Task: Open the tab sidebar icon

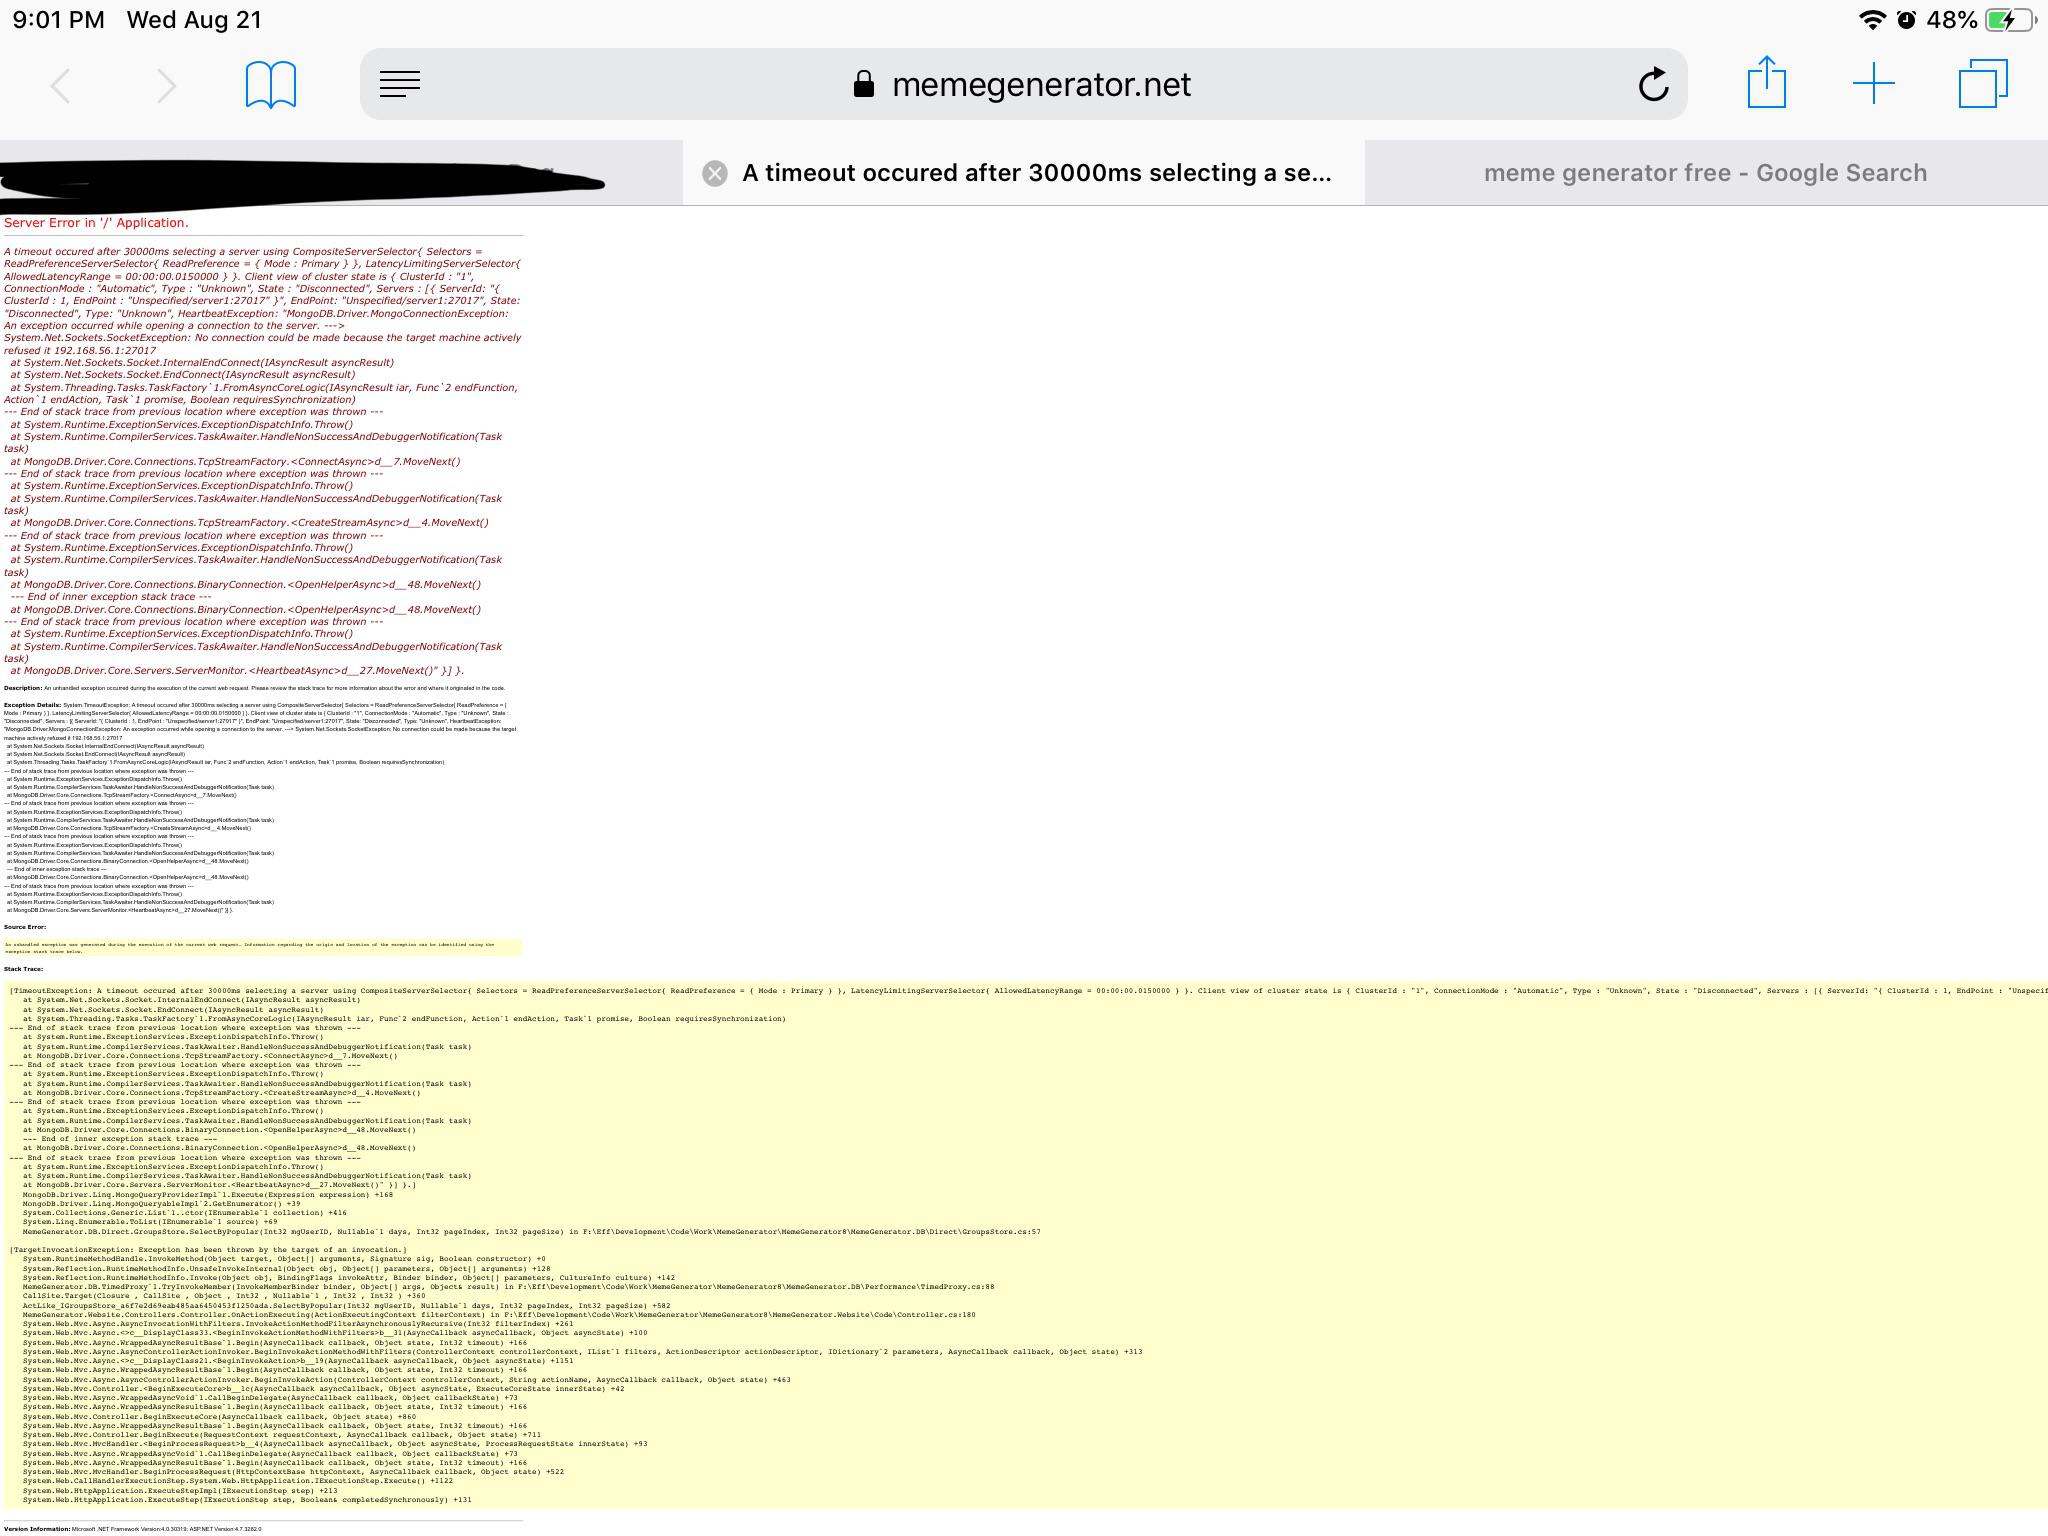Action: coord(400,84)
